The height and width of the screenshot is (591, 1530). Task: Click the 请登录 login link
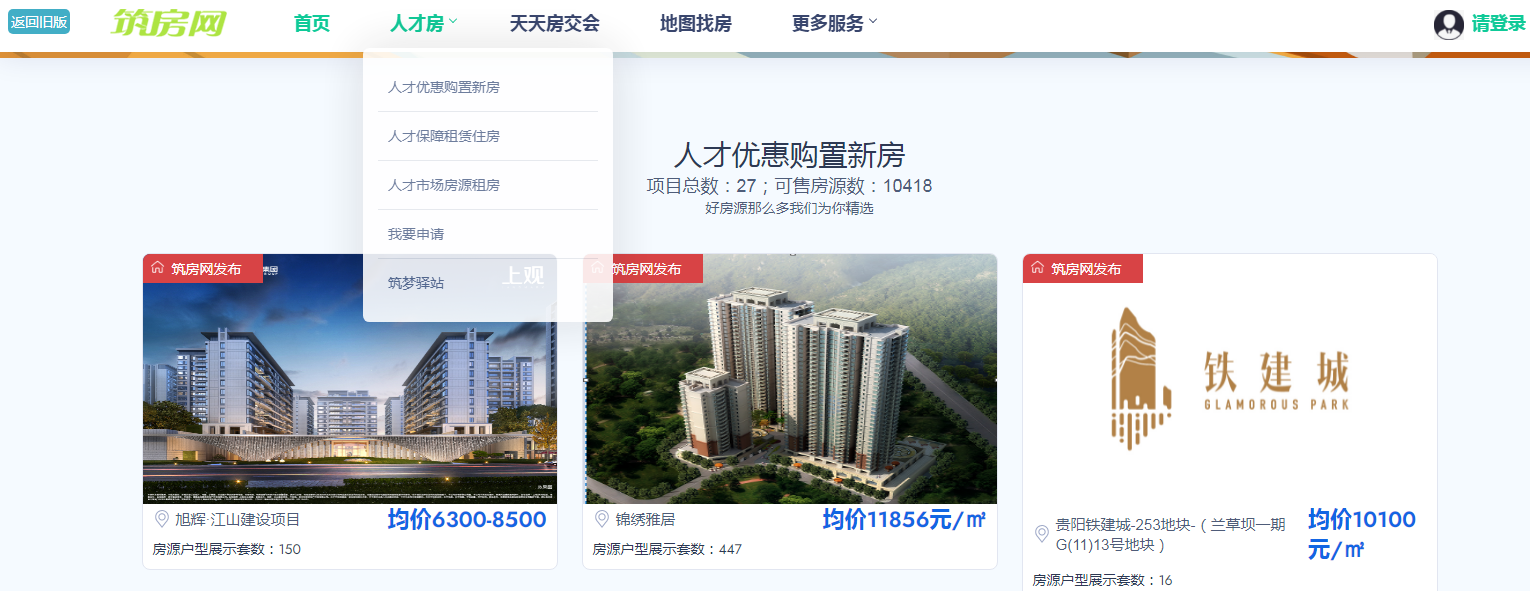point(1498,24)
